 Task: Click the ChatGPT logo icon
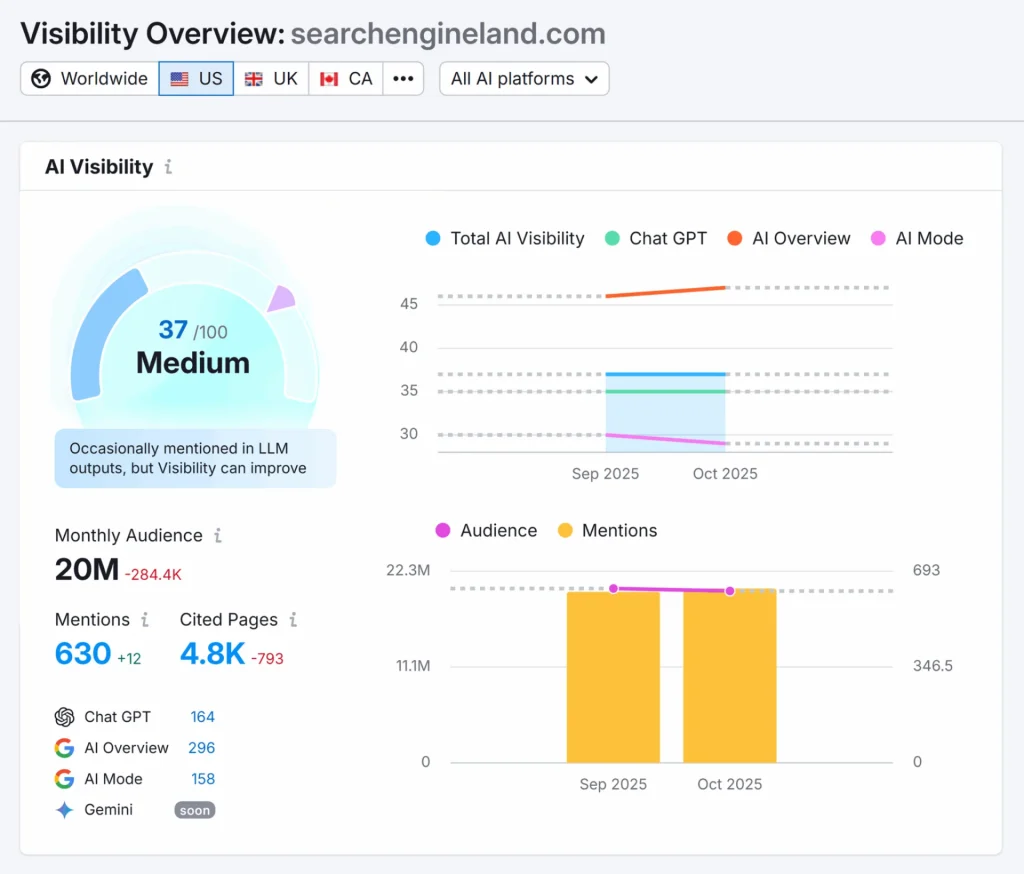(65, 717)
